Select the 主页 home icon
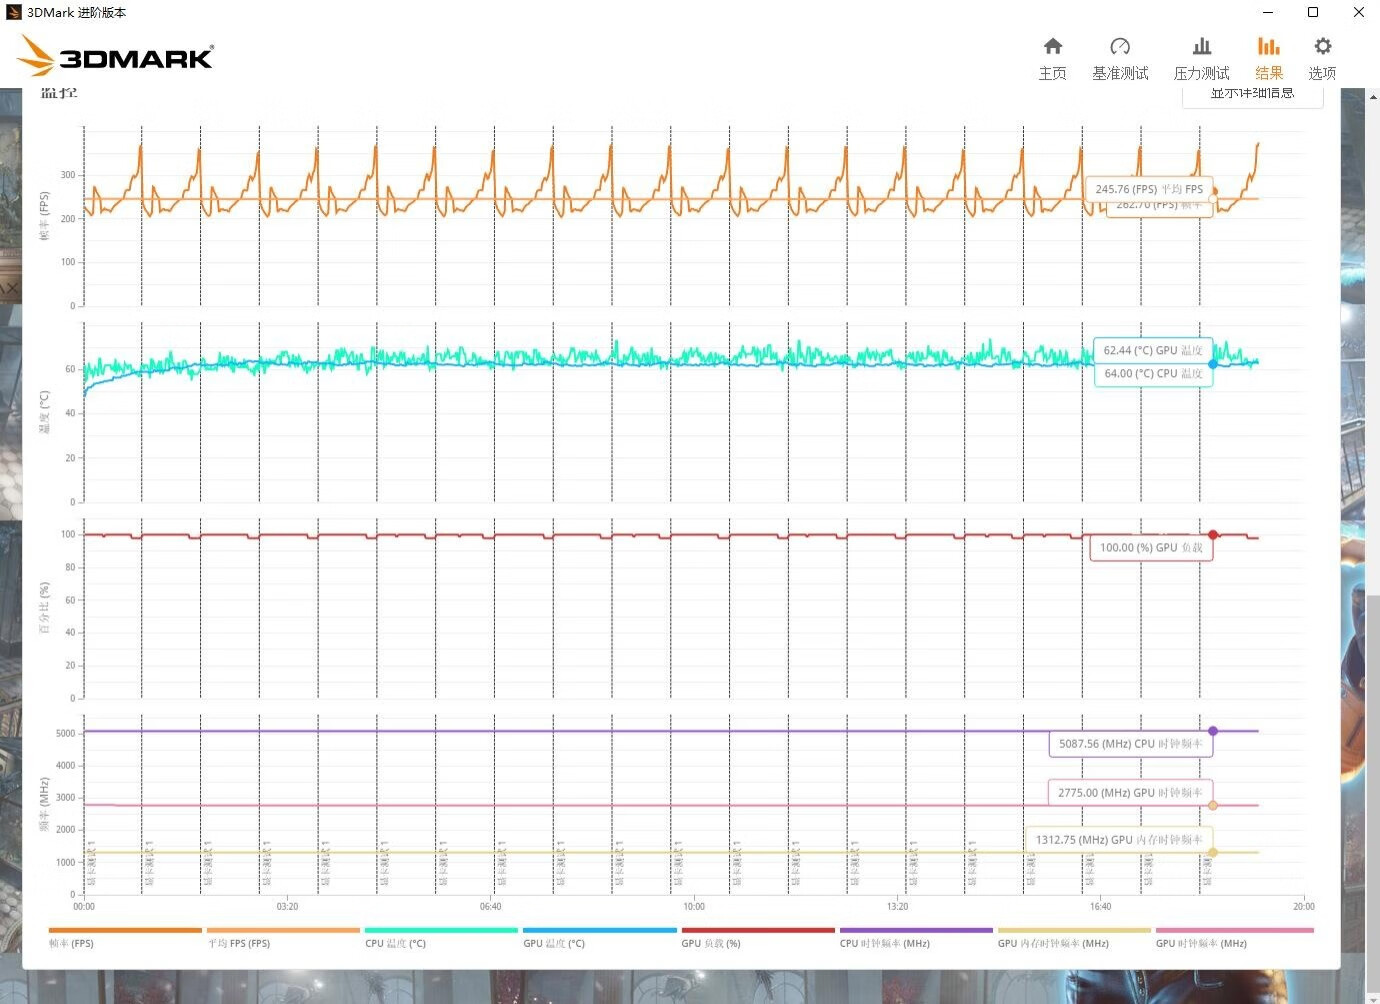The image size is (1380, 1004). 1052,57
